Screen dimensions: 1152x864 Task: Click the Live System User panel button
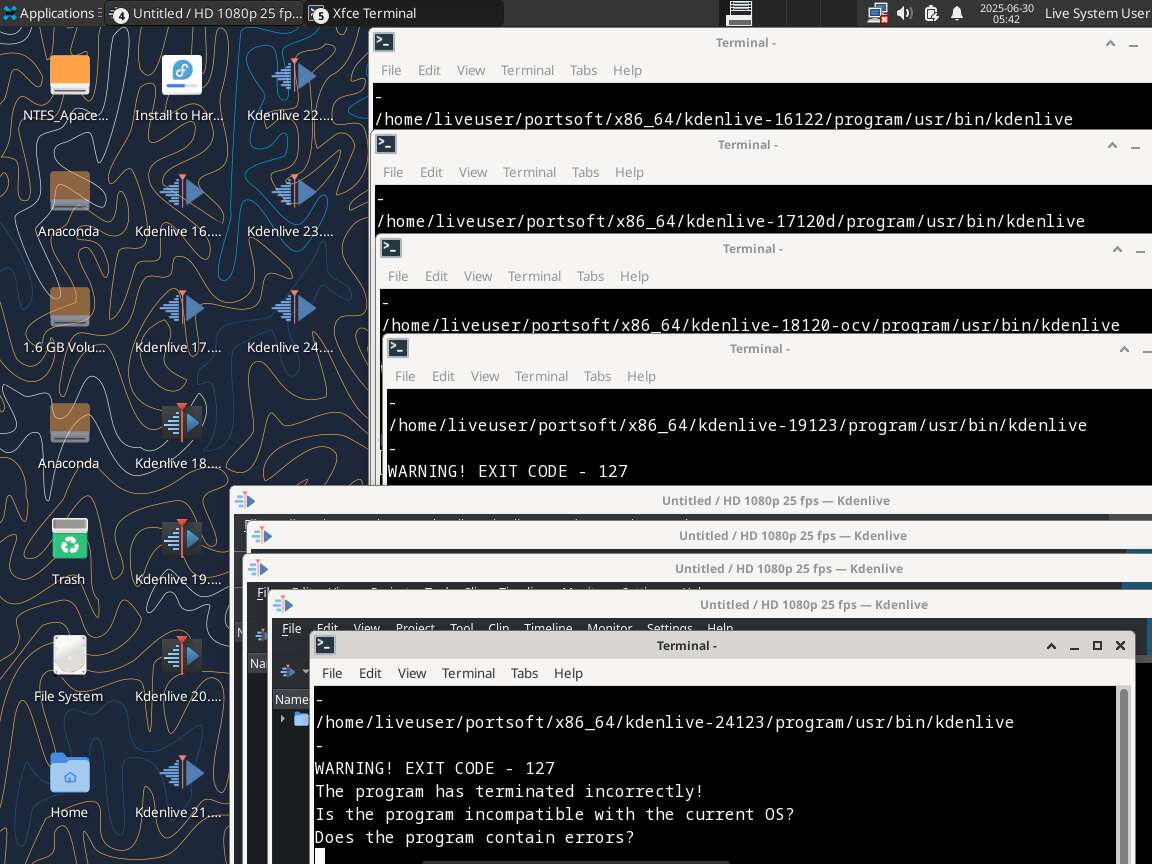click(x=1096, y=13)
